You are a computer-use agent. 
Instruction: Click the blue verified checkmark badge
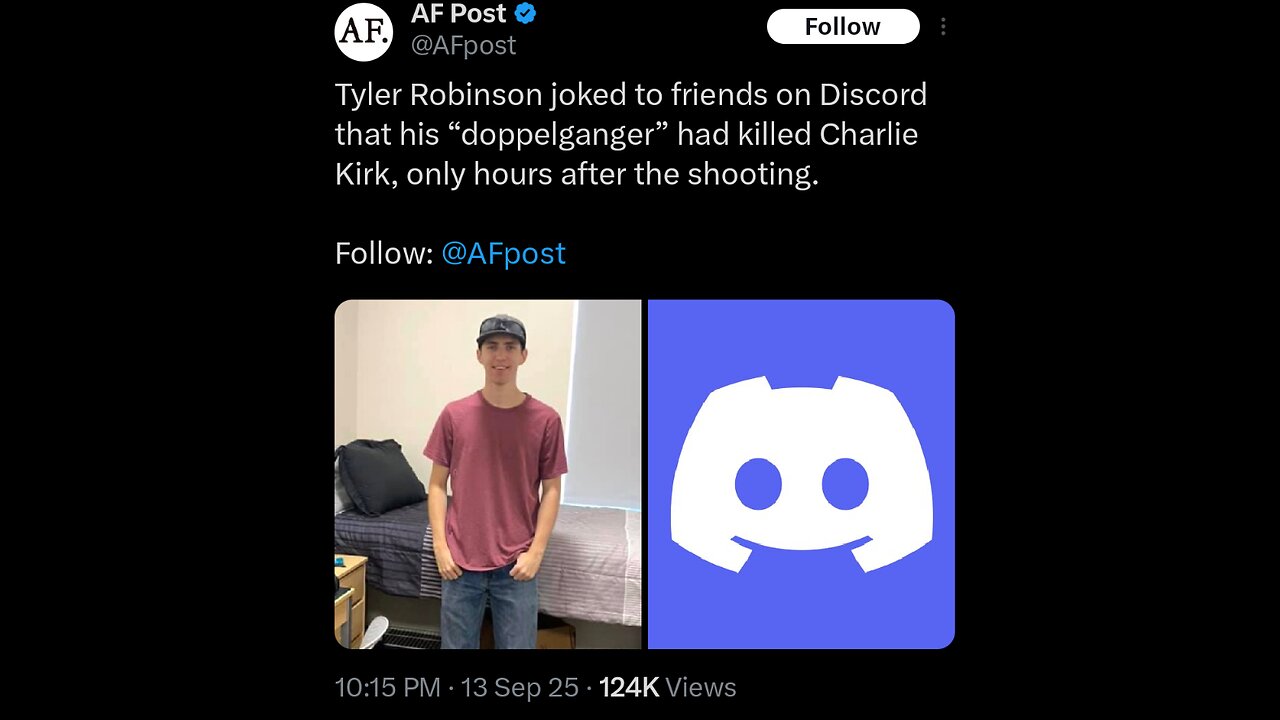[x=525, y=14]
